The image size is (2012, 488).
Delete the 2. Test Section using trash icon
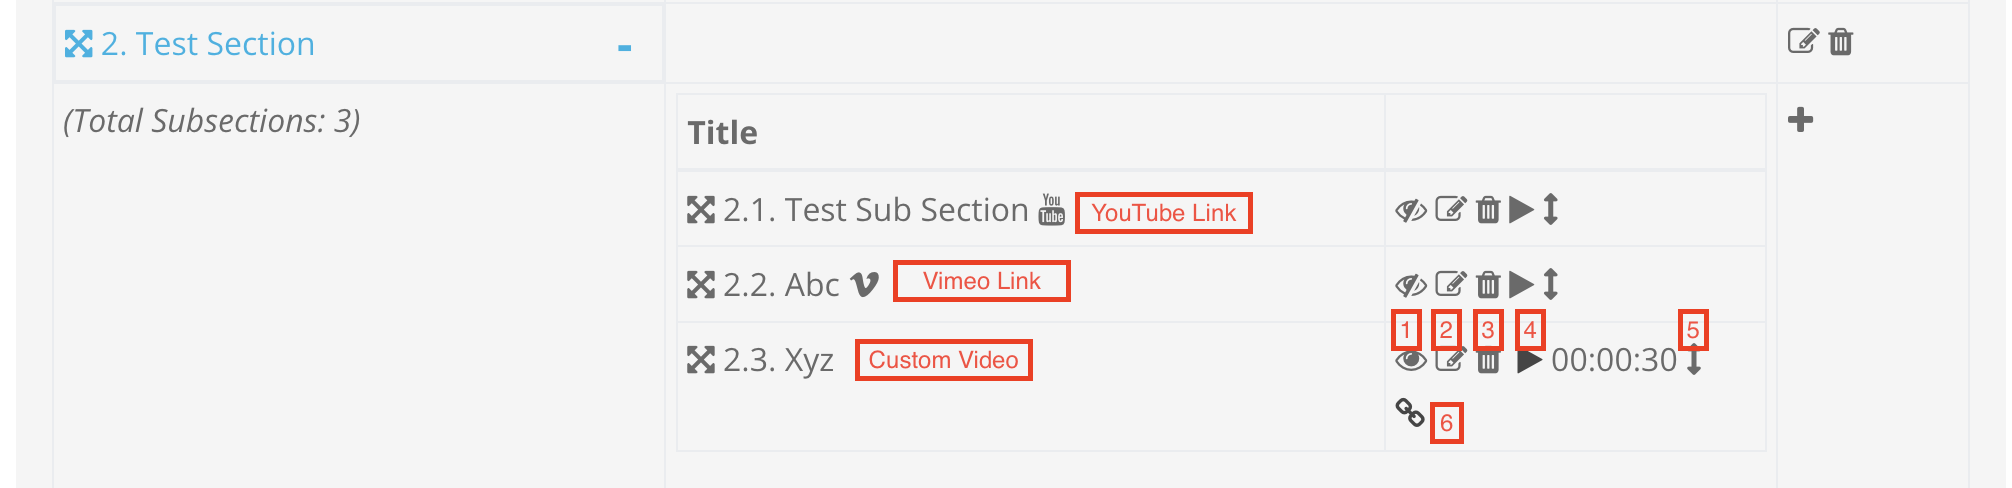pyautogui.click(x=1841, y=42)
